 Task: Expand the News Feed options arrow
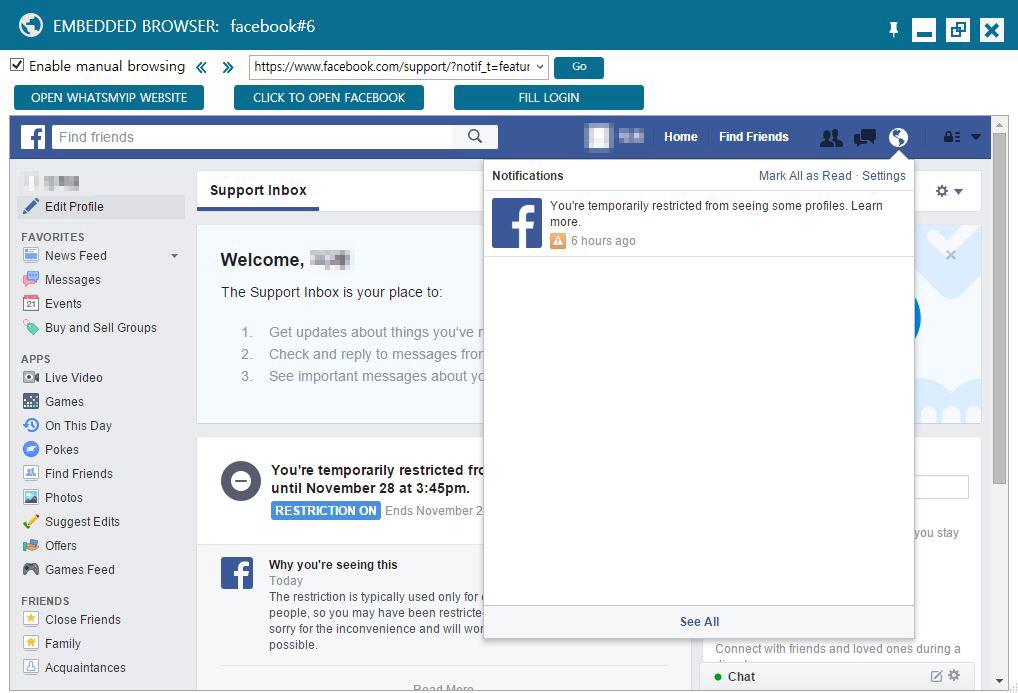click(x=174, y=256)
